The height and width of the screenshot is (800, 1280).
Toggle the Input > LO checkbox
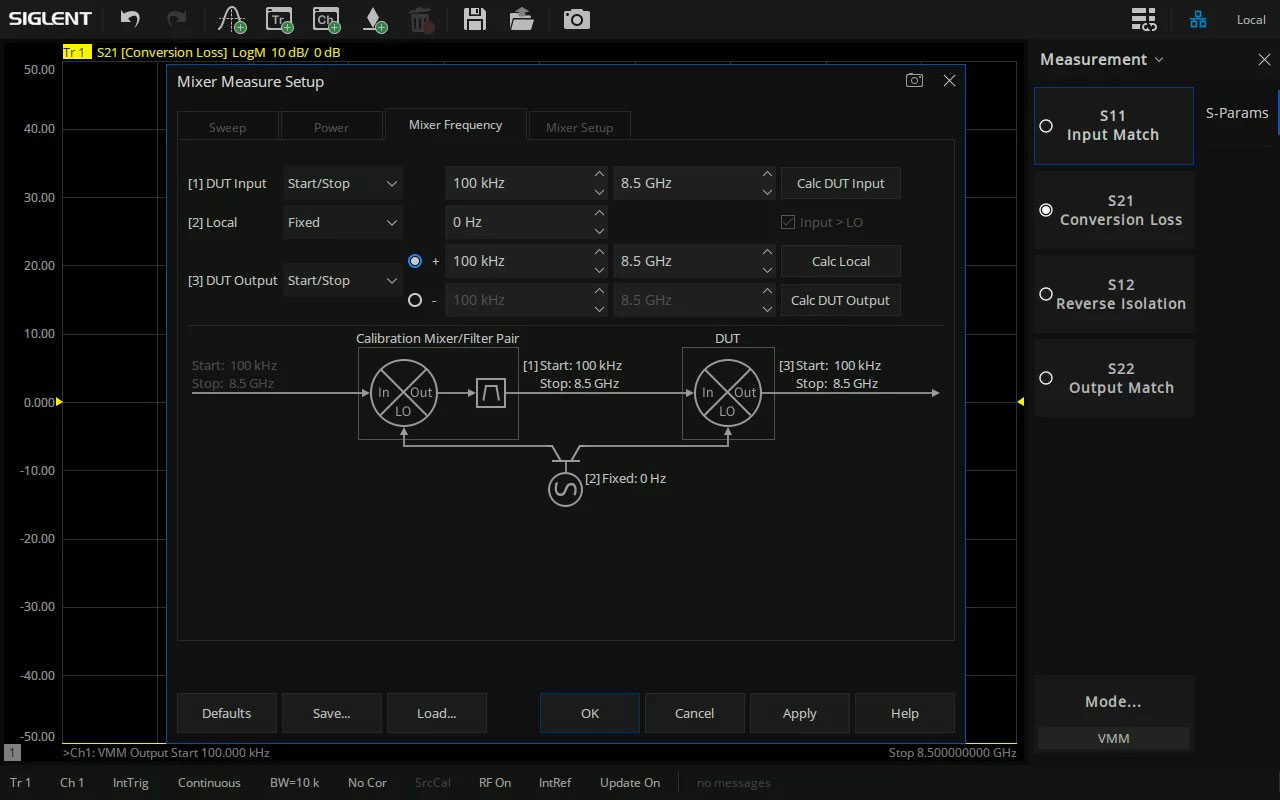tap(788, 222)
